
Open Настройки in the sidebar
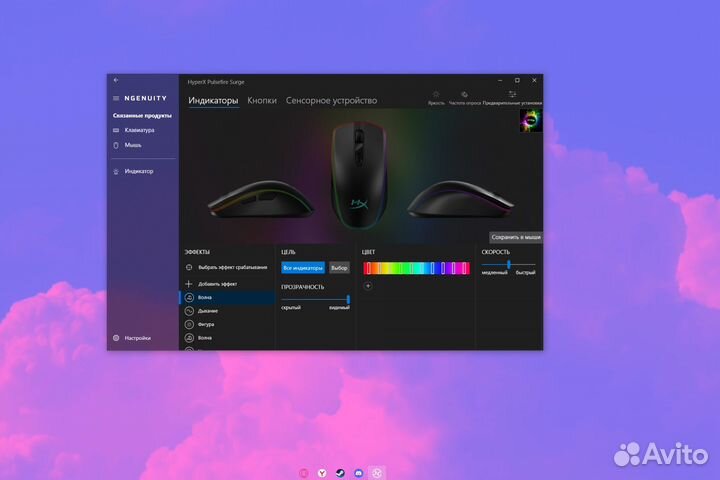pyautogui.click(x=137, y=338)
